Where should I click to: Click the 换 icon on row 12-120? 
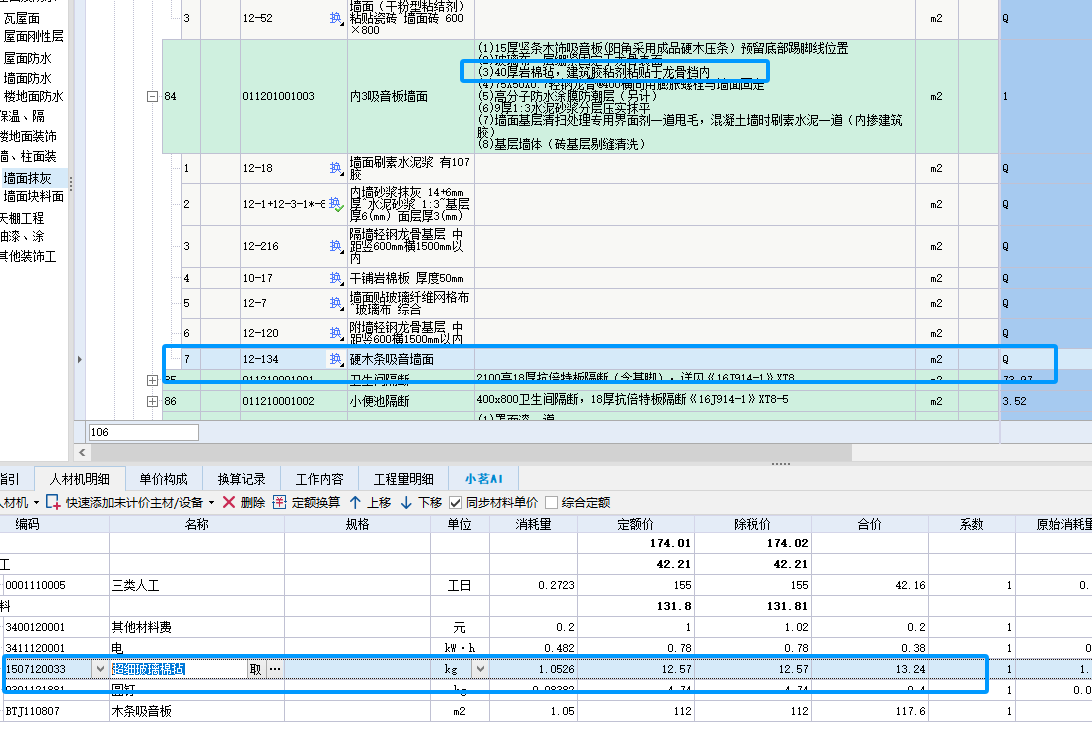[336, 333]
